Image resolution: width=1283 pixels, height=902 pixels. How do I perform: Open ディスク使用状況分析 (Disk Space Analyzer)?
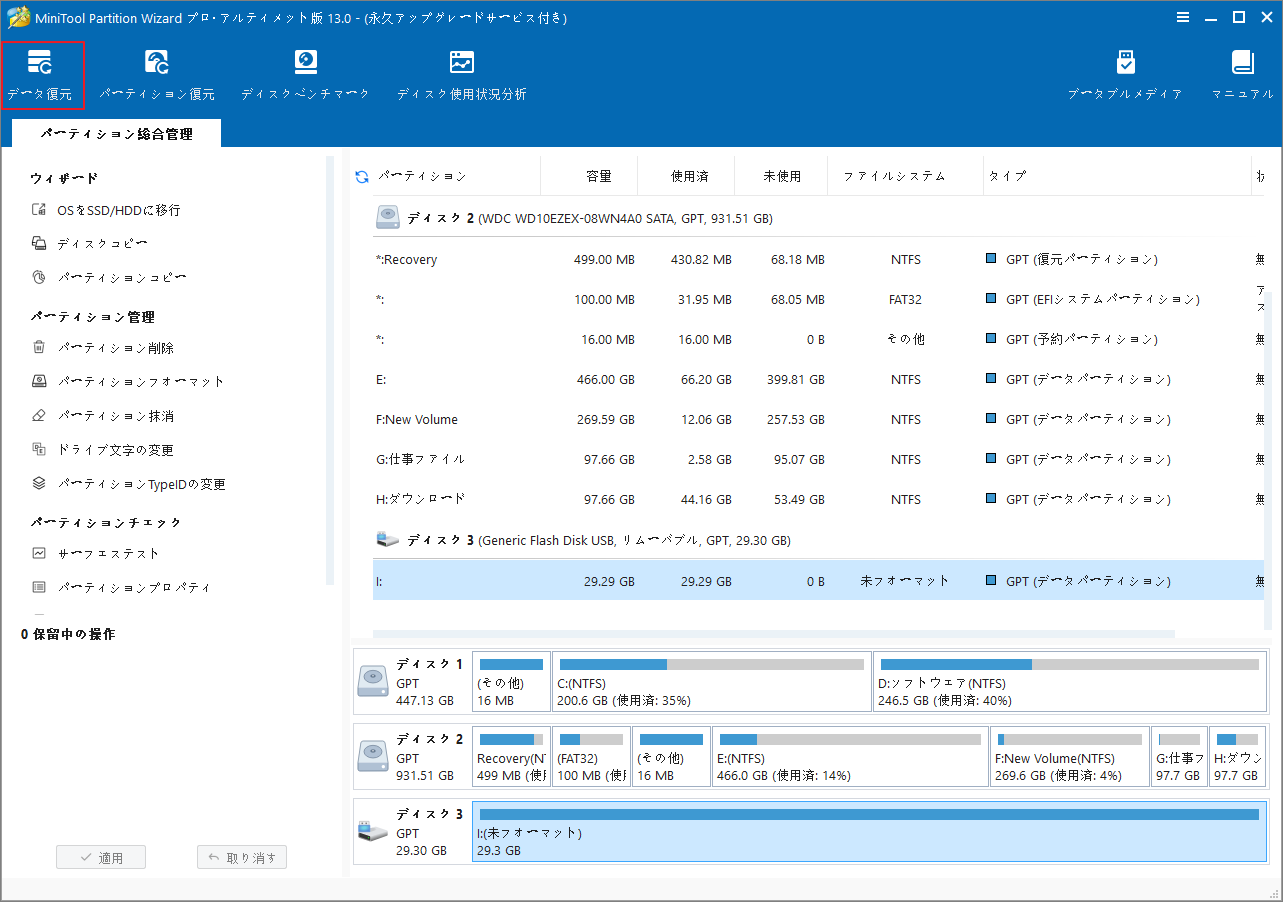[461, 73]
